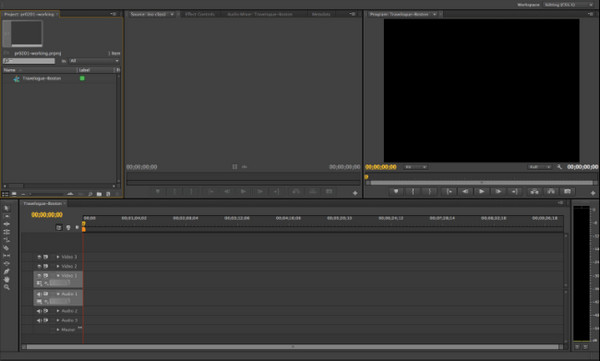Expand the Video 3 track

pyautogui.click(x=58, y=257)
